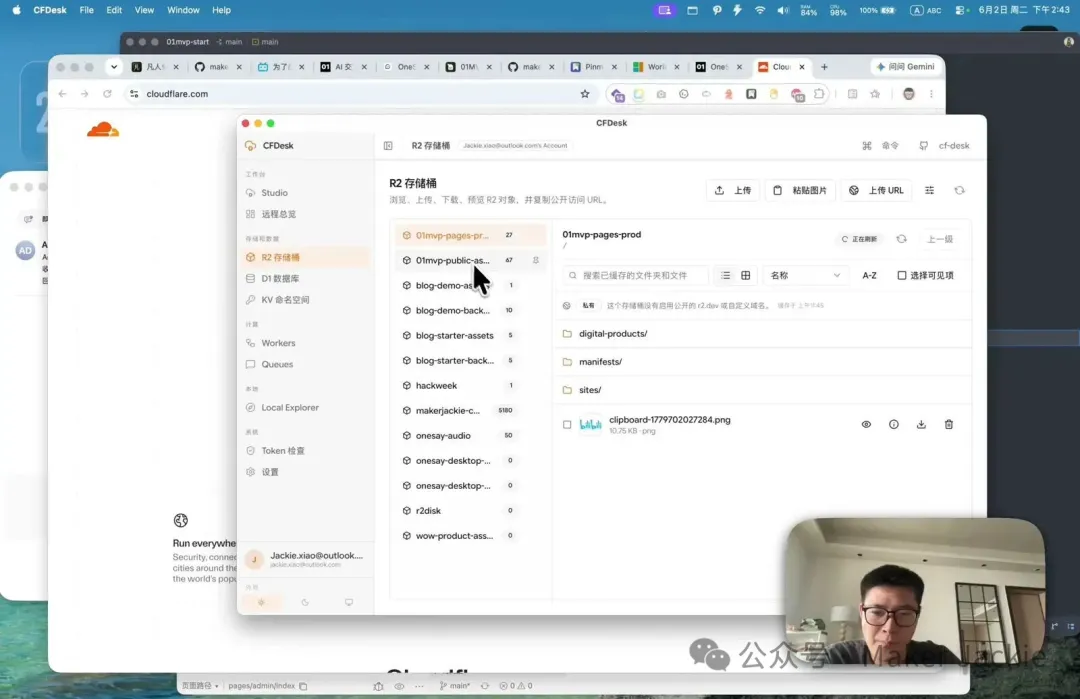The height and width of the screenshot is (699, 1080).
Task: Refresh the R2 bucket list
Action: click(x=959, y=191)
